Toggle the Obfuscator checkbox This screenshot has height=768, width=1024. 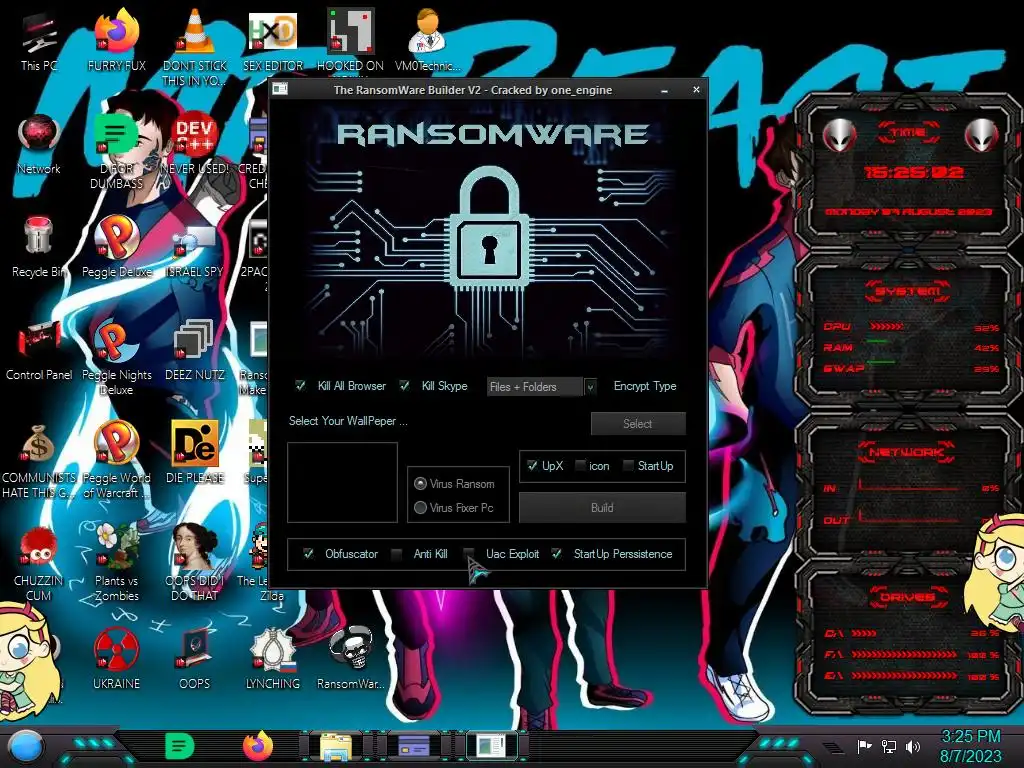(308, 554)
